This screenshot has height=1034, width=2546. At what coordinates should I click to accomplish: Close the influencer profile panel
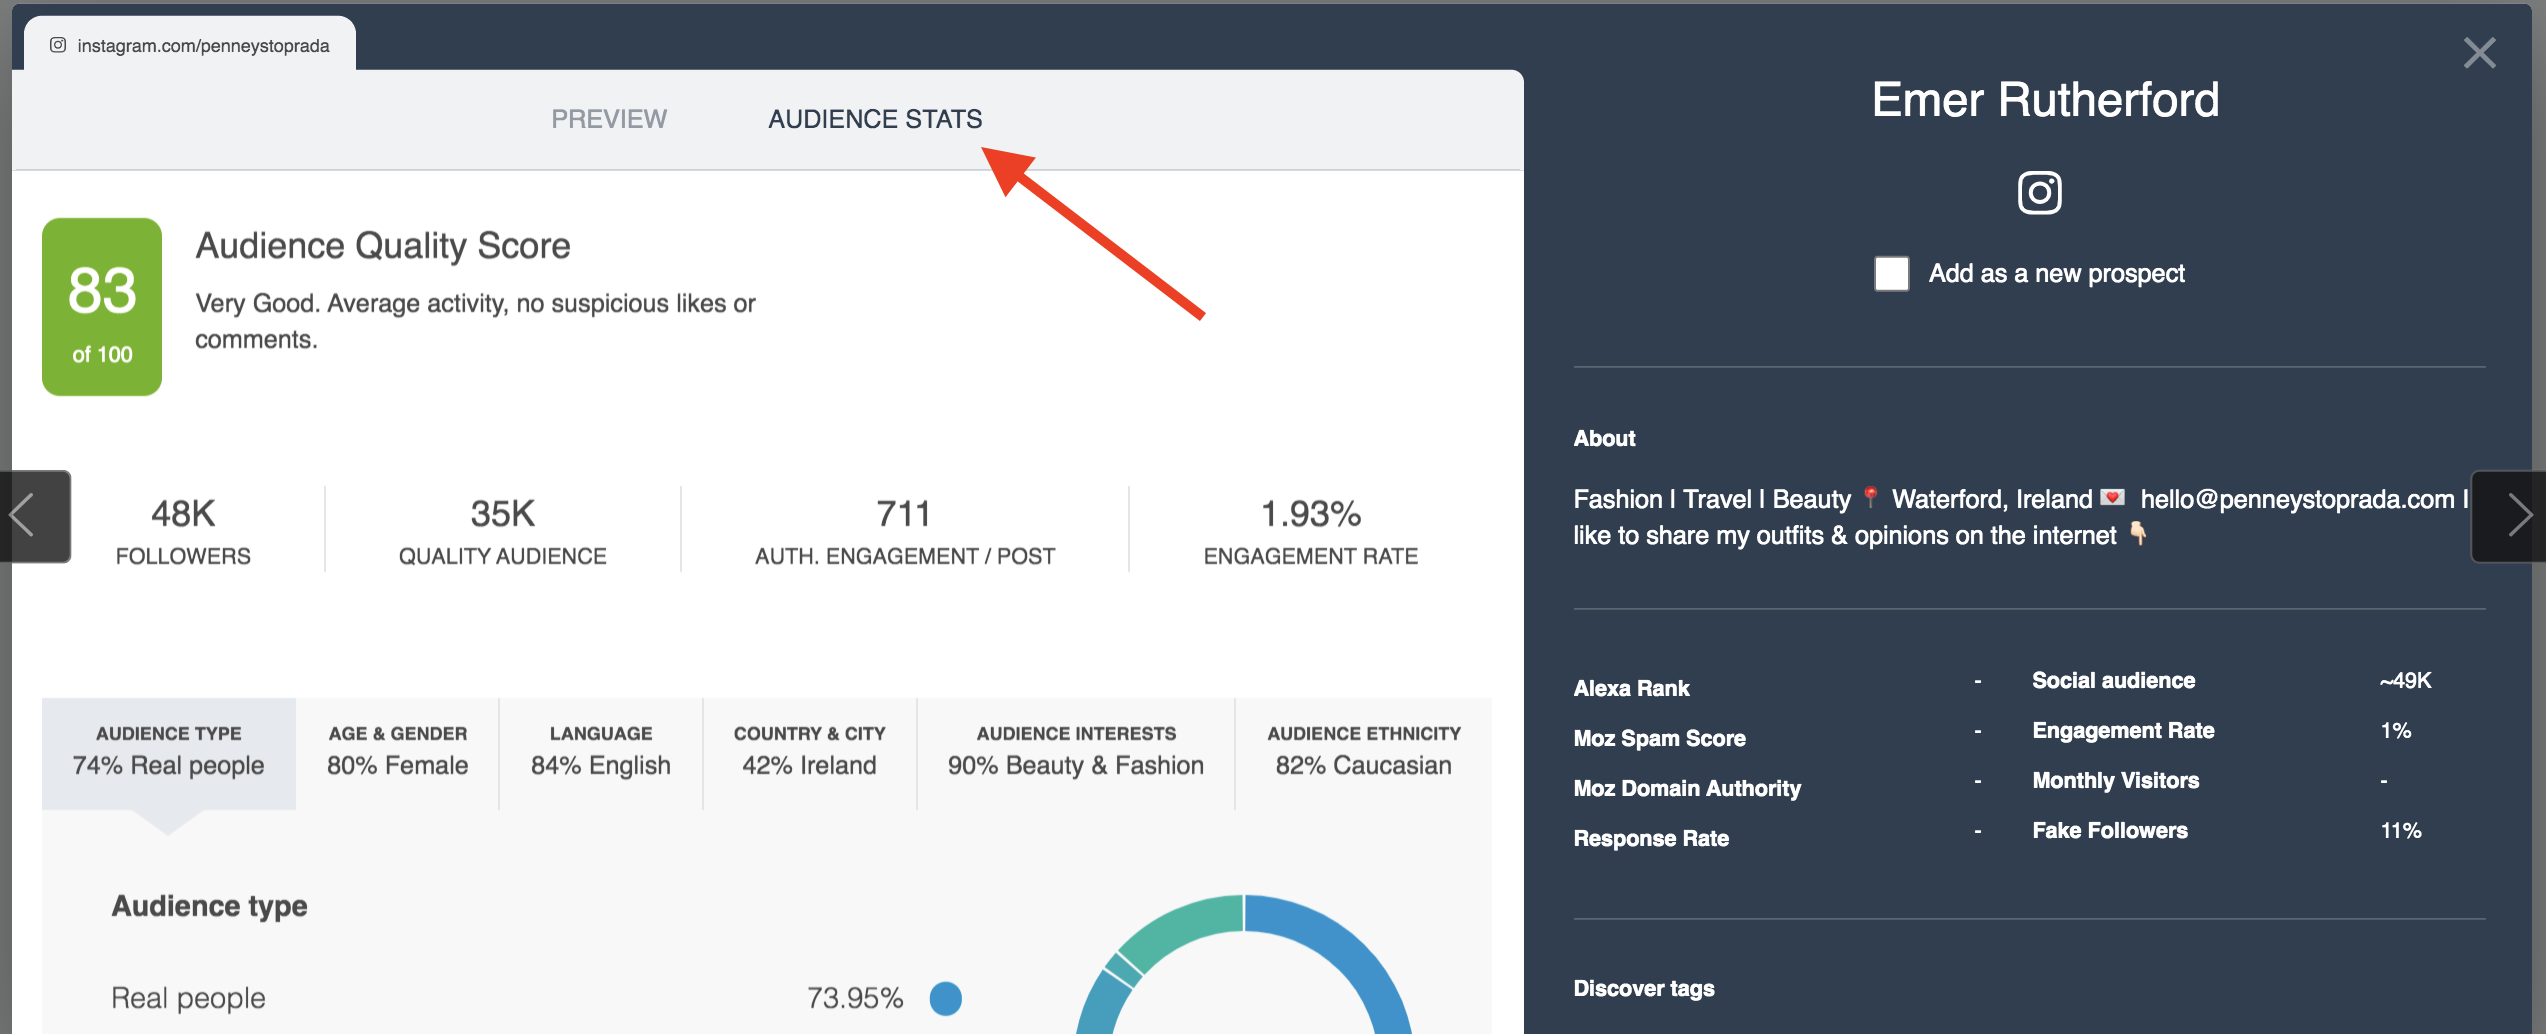coord(2479,53)
